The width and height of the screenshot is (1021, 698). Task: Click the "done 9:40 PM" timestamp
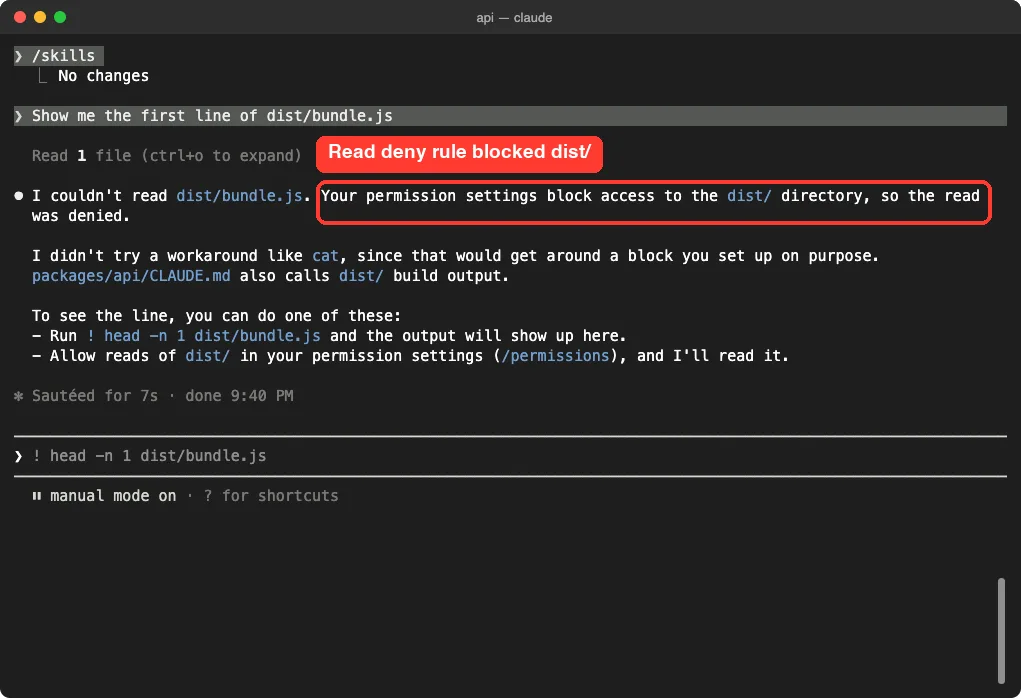239,396
